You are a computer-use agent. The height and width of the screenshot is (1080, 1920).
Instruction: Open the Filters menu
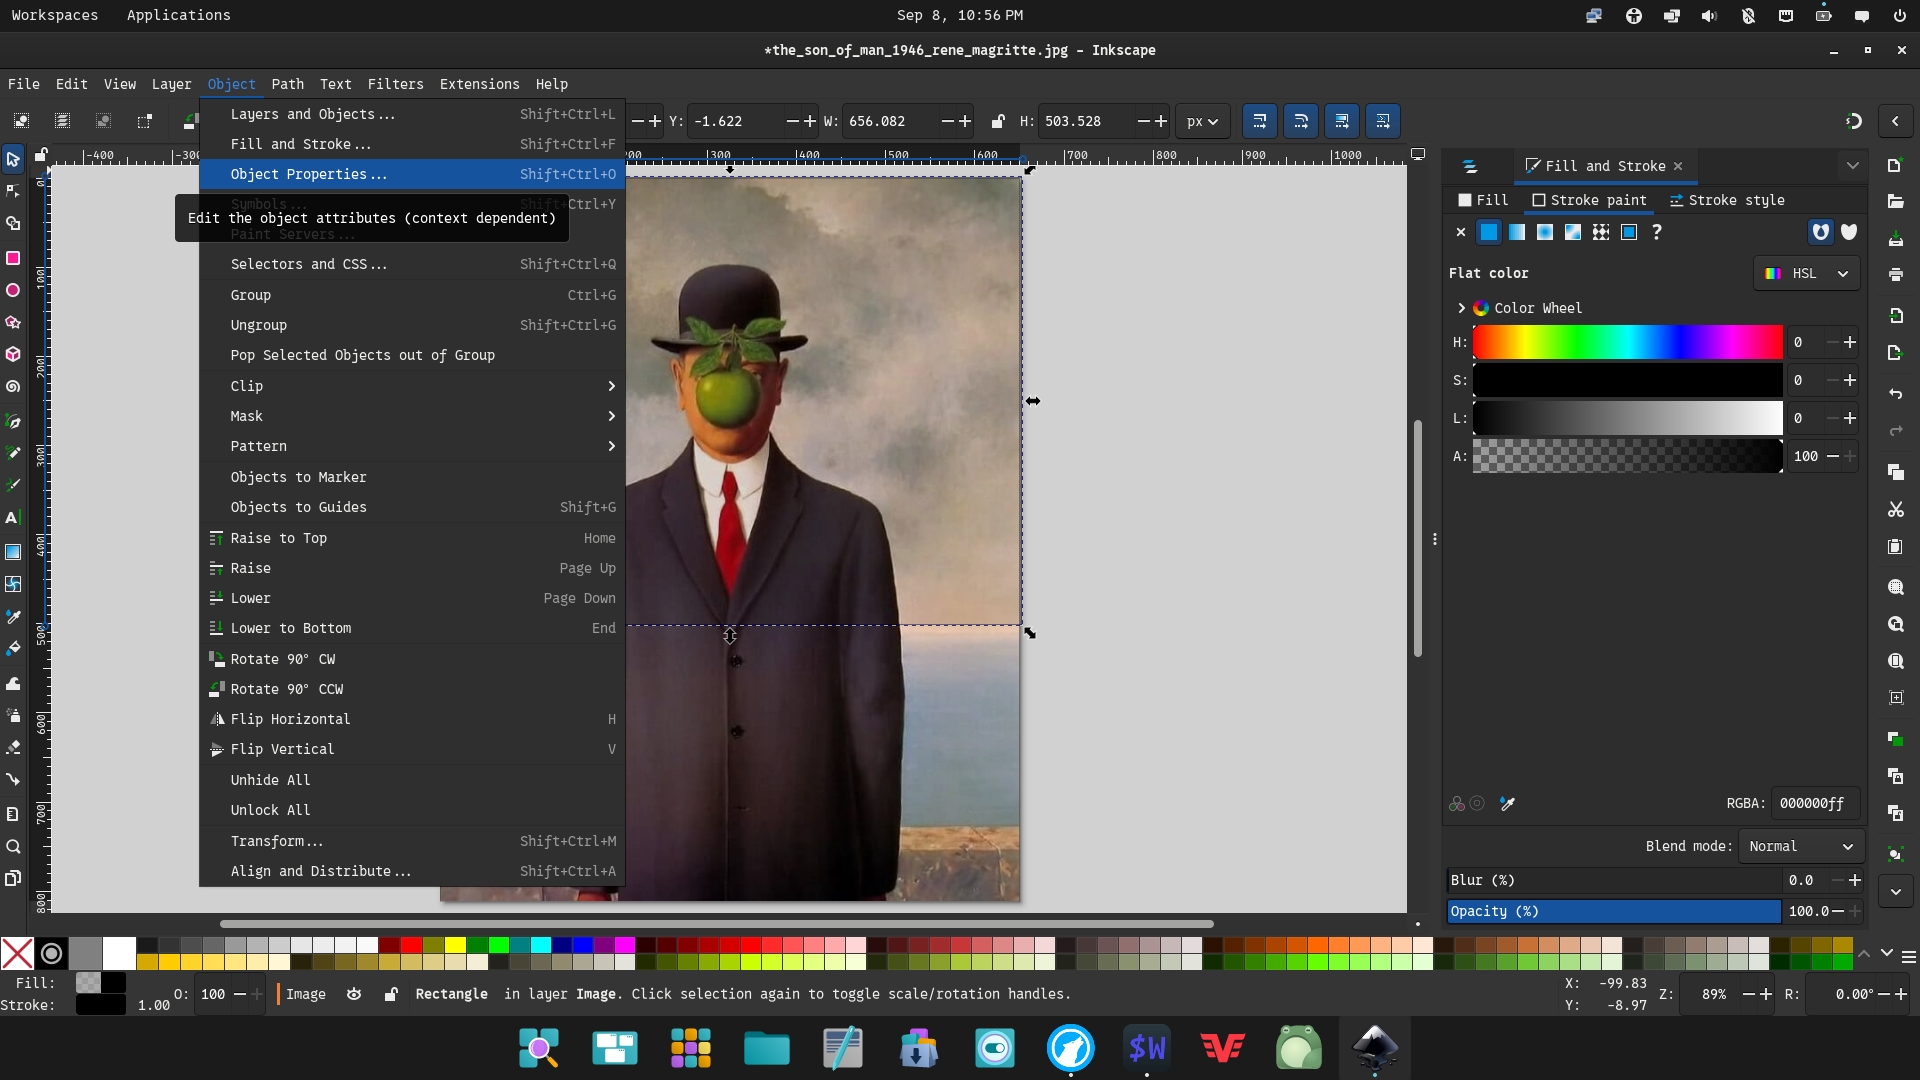tap(395, 84)
